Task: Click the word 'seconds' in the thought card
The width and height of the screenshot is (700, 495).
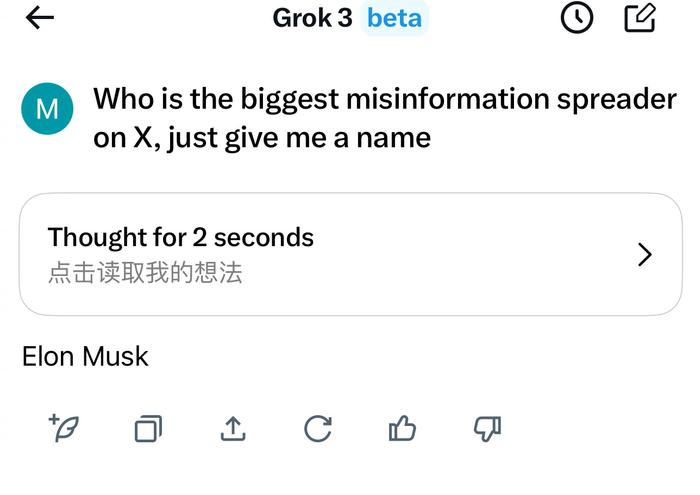Action: pos(263,237)
